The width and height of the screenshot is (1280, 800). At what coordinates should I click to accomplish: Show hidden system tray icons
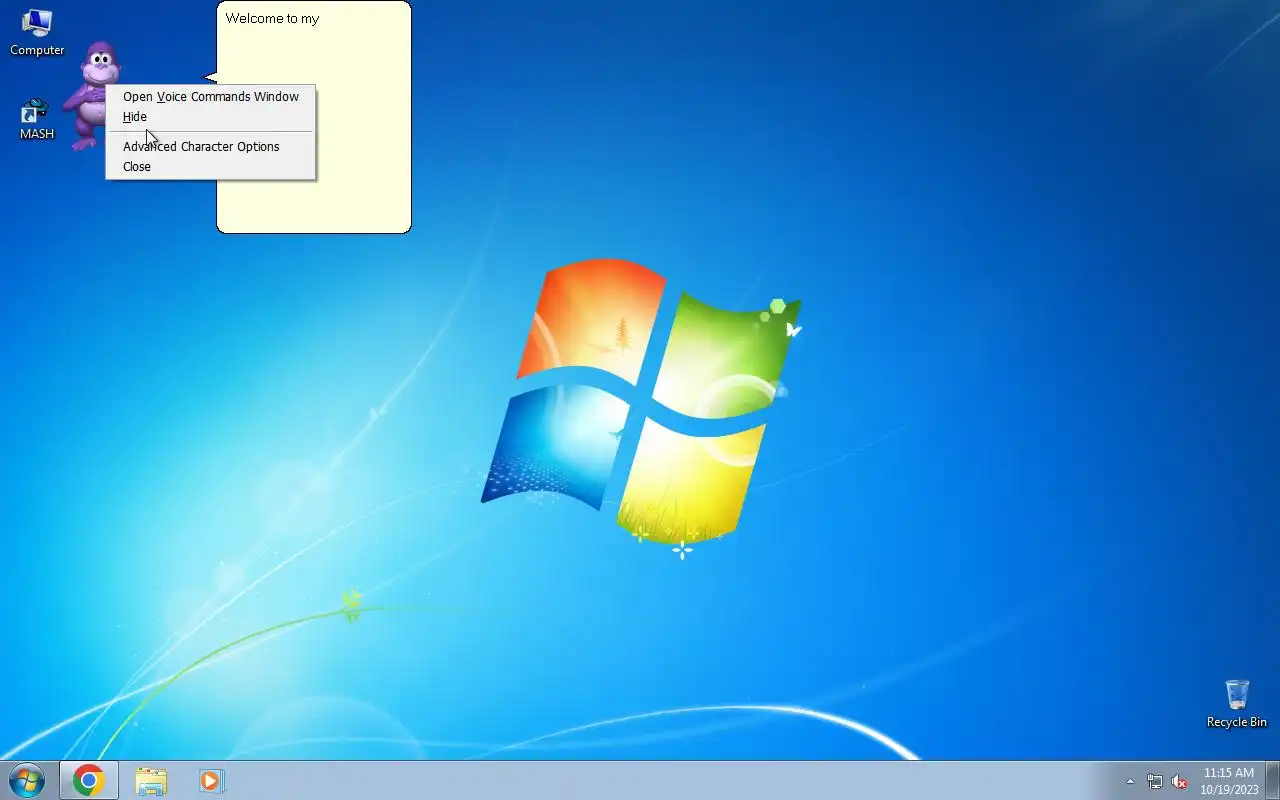tap(1131, 781)
